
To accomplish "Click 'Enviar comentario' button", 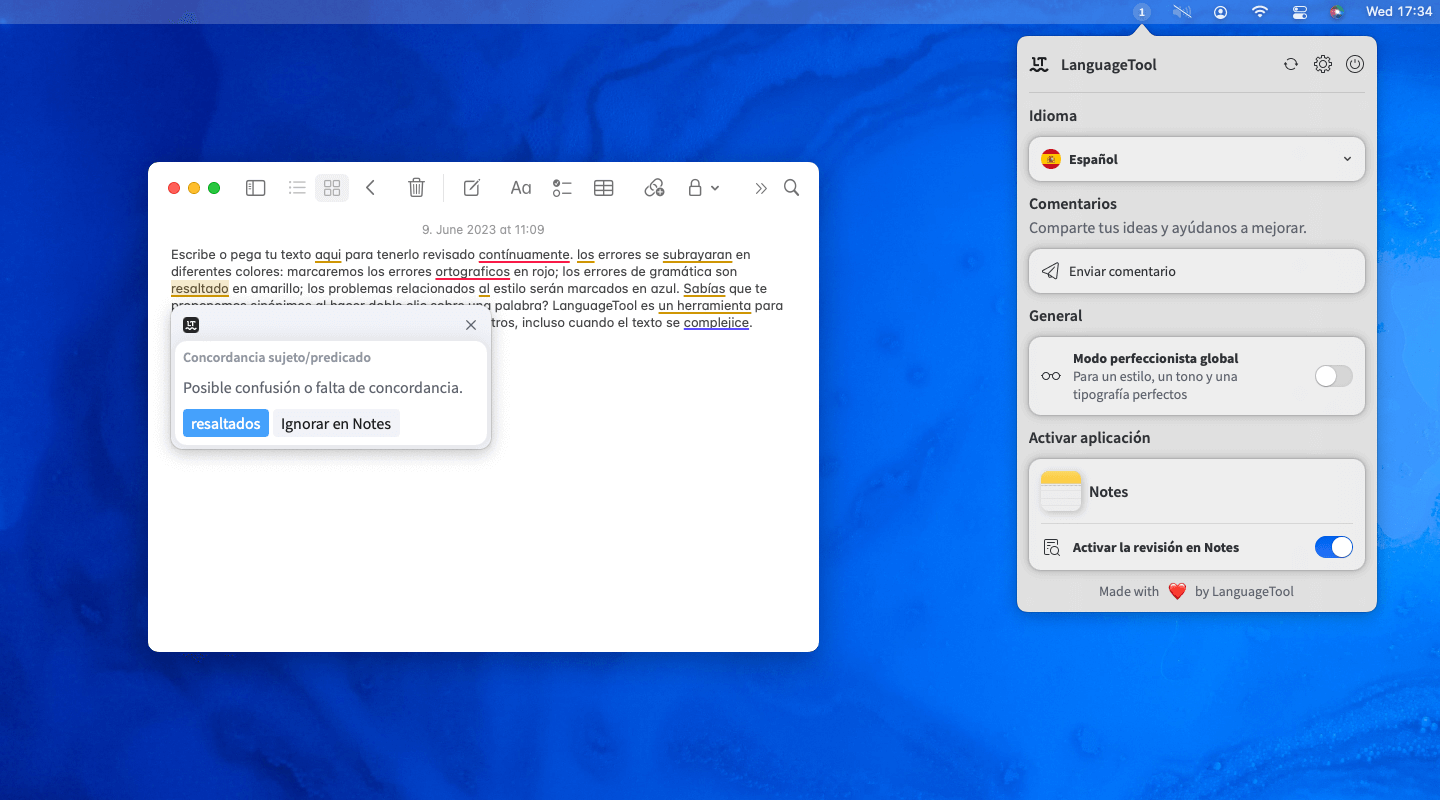I will [1197, 271].
